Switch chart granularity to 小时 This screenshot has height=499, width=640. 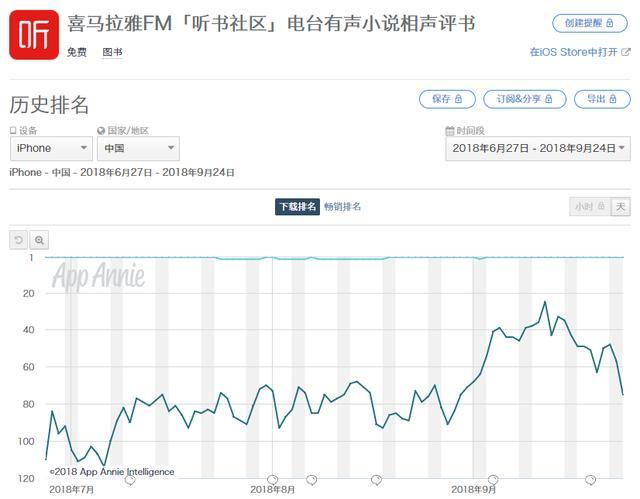point(589,206)
